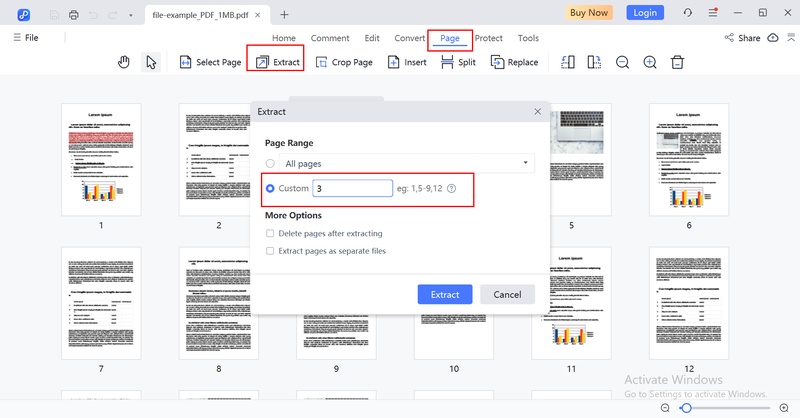Check Extract pages as separate files

point(270,251)
